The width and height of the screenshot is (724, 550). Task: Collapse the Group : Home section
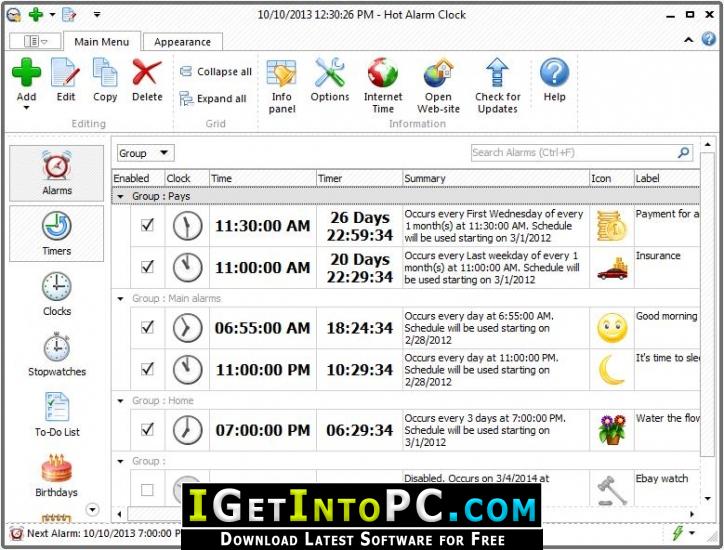(121, 401)
